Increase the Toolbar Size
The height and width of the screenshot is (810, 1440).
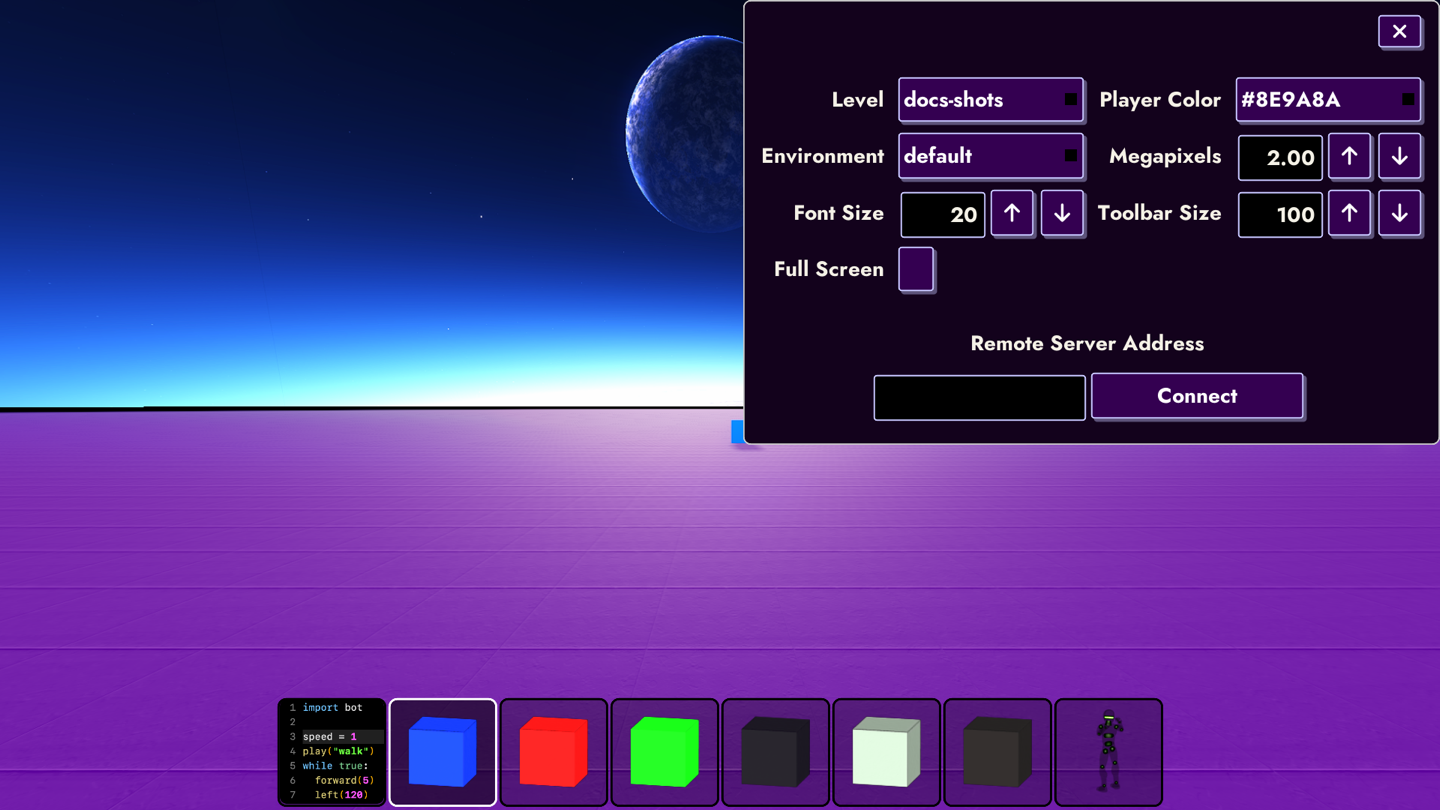[x=1349, y=213]
